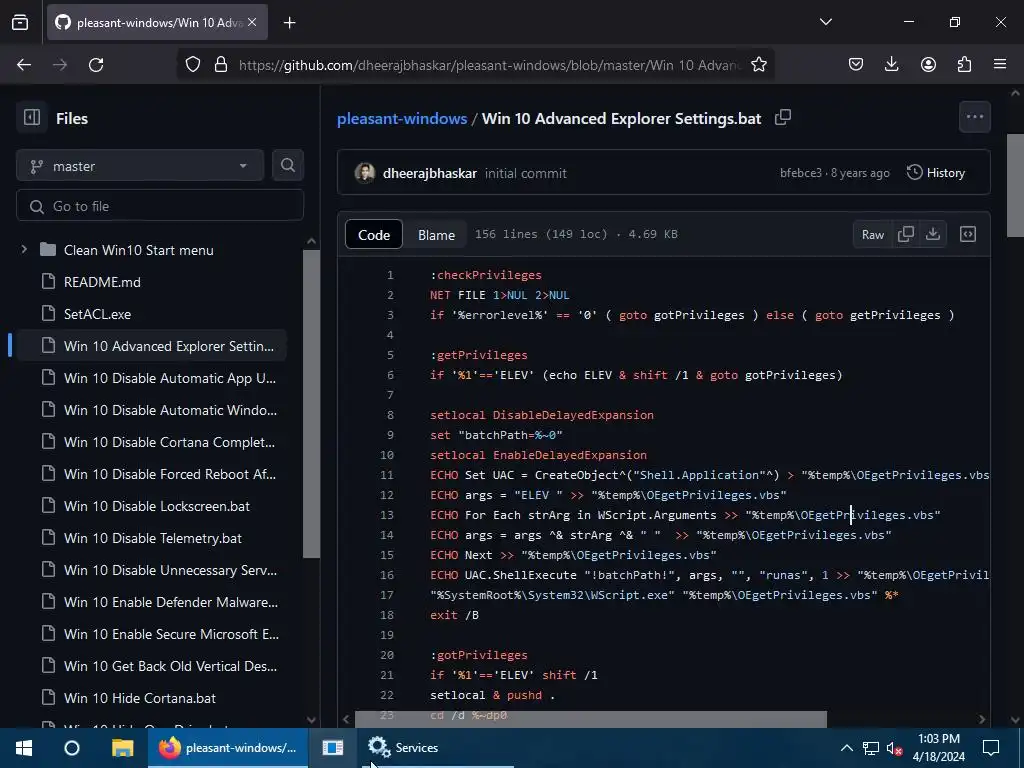1024x768 pixels.
Task: Go back to previous page
Action: [x=24, y=65]
